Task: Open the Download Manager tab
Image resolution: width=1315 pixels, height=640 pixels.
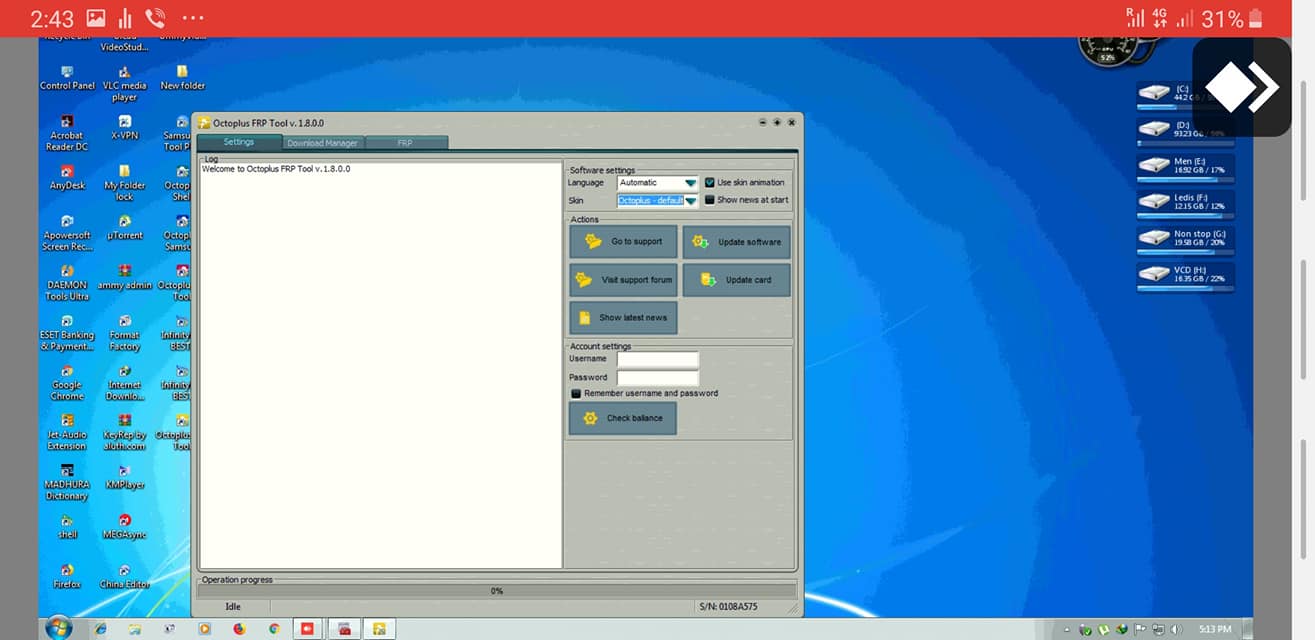Action: click(322, 143)
